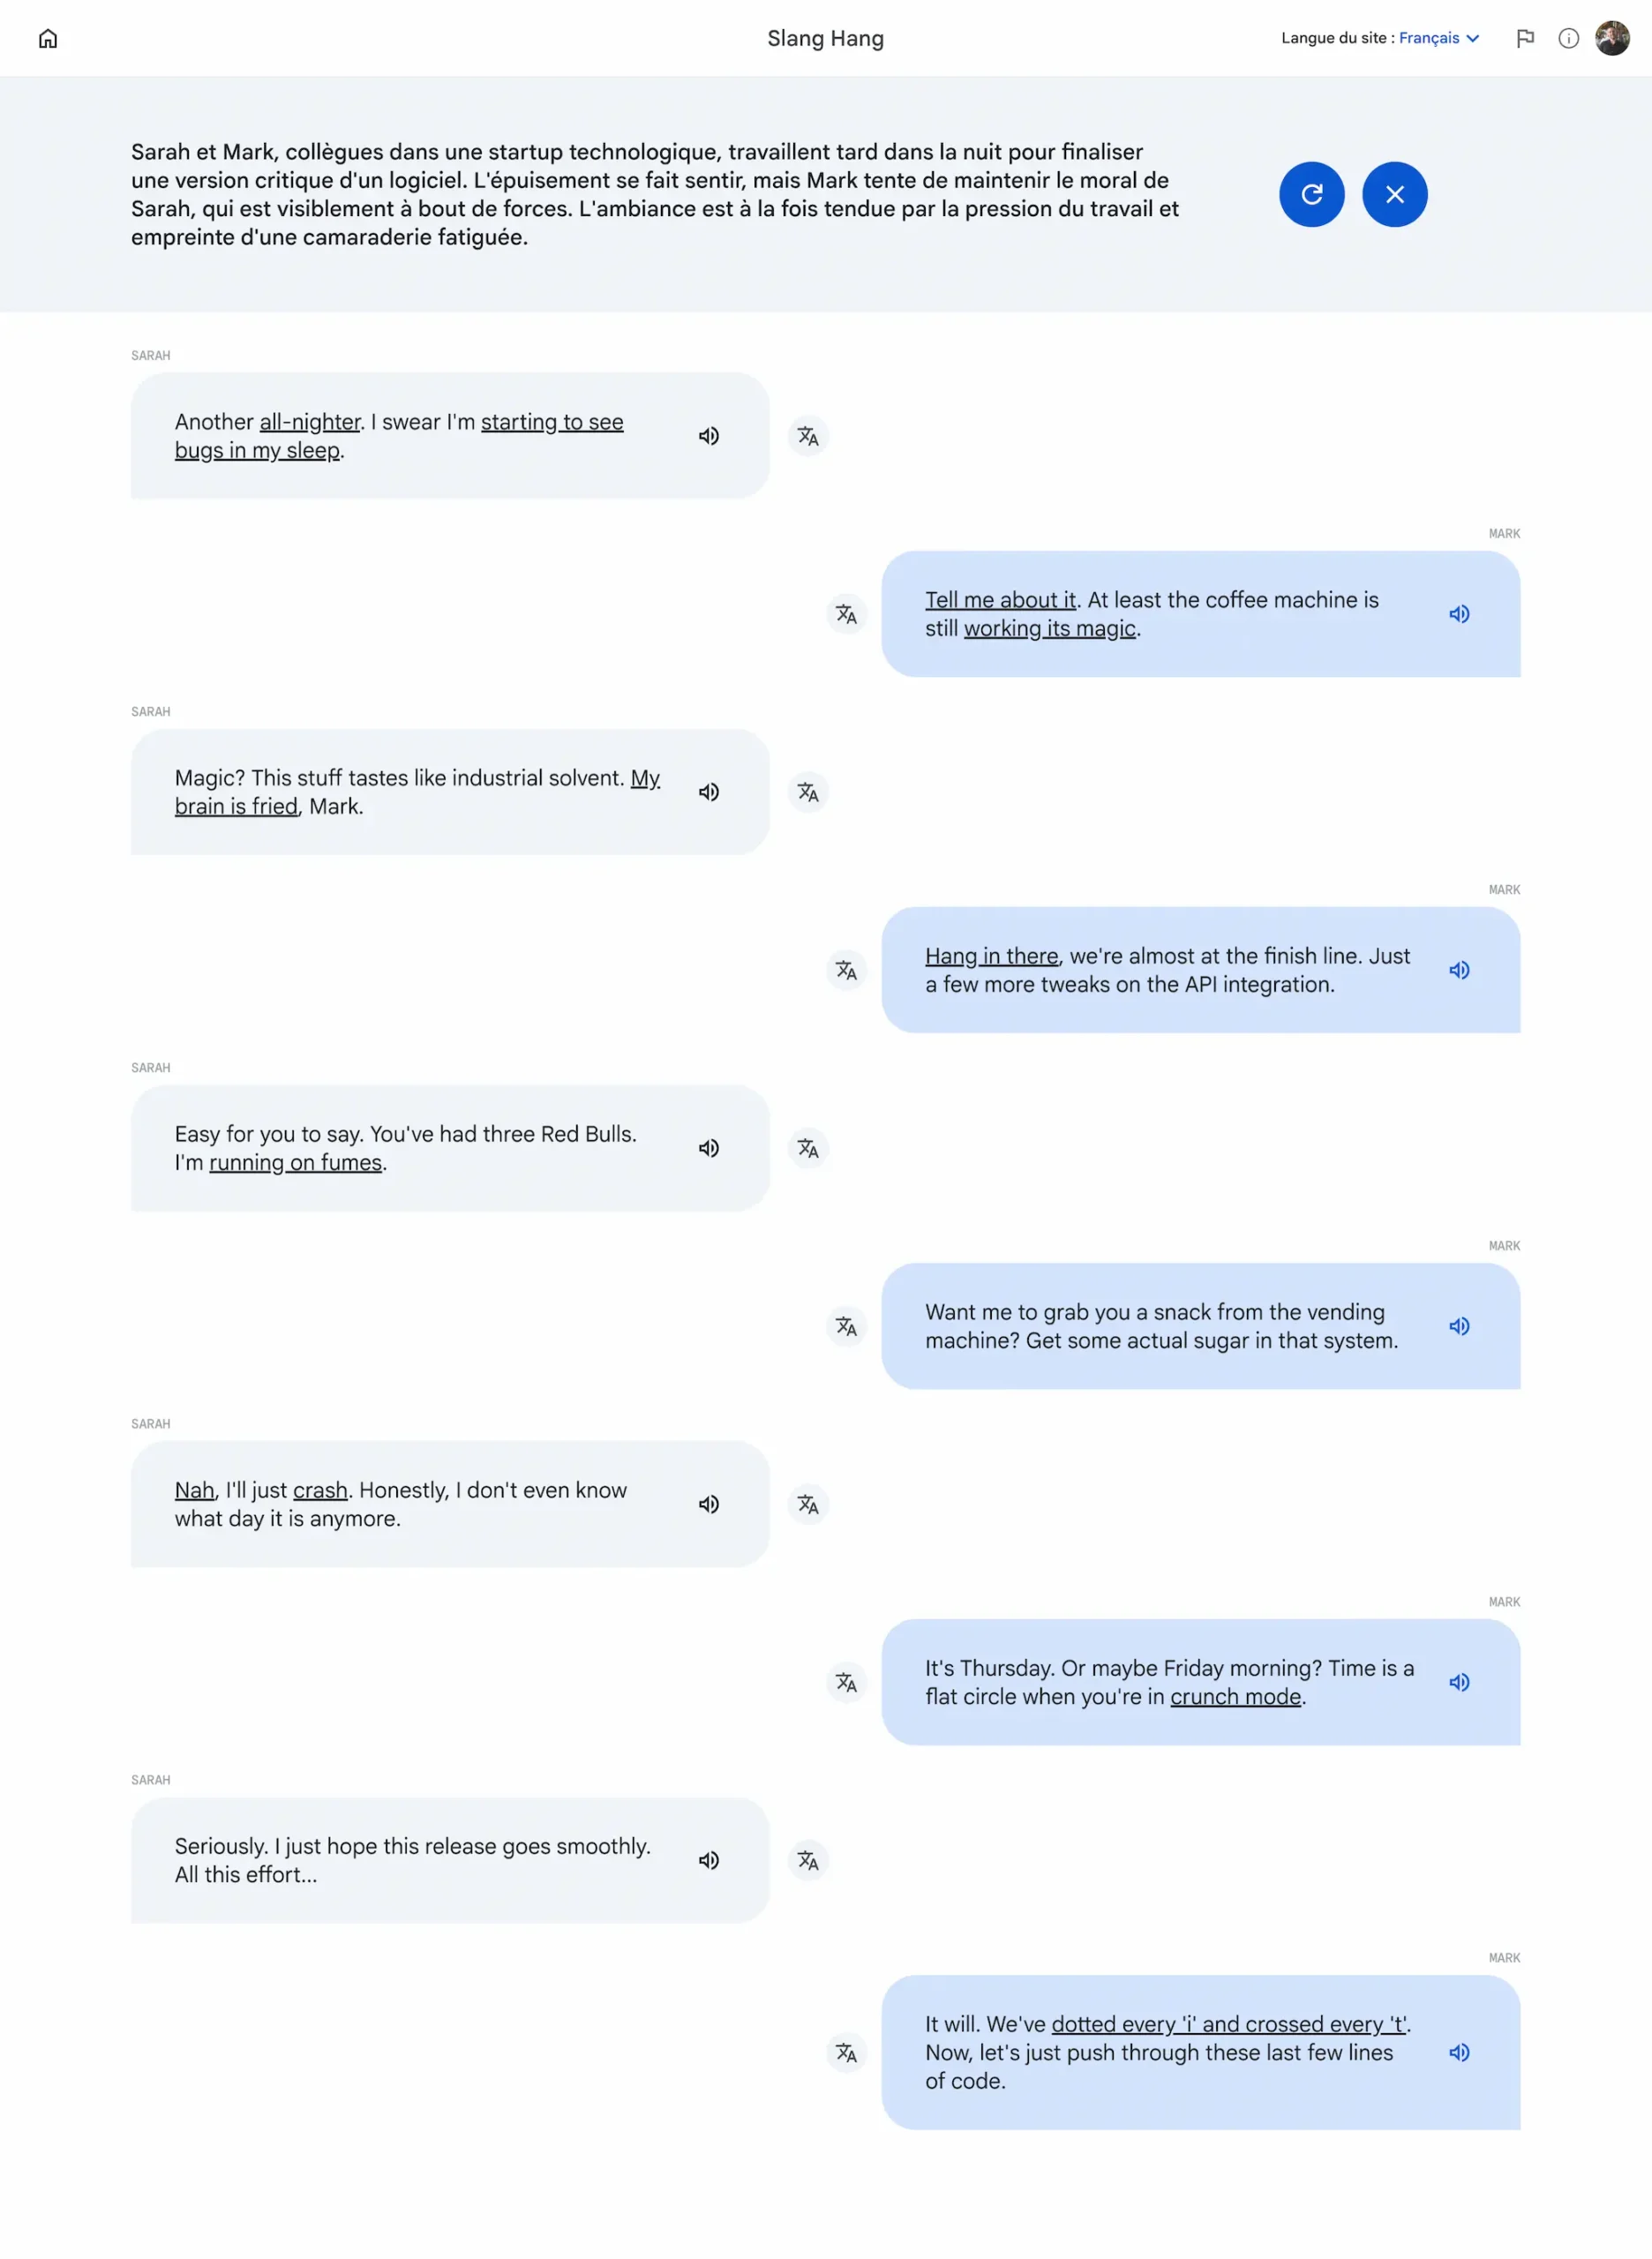Regenerate the scenario with the refresh button

[1311, 194]
